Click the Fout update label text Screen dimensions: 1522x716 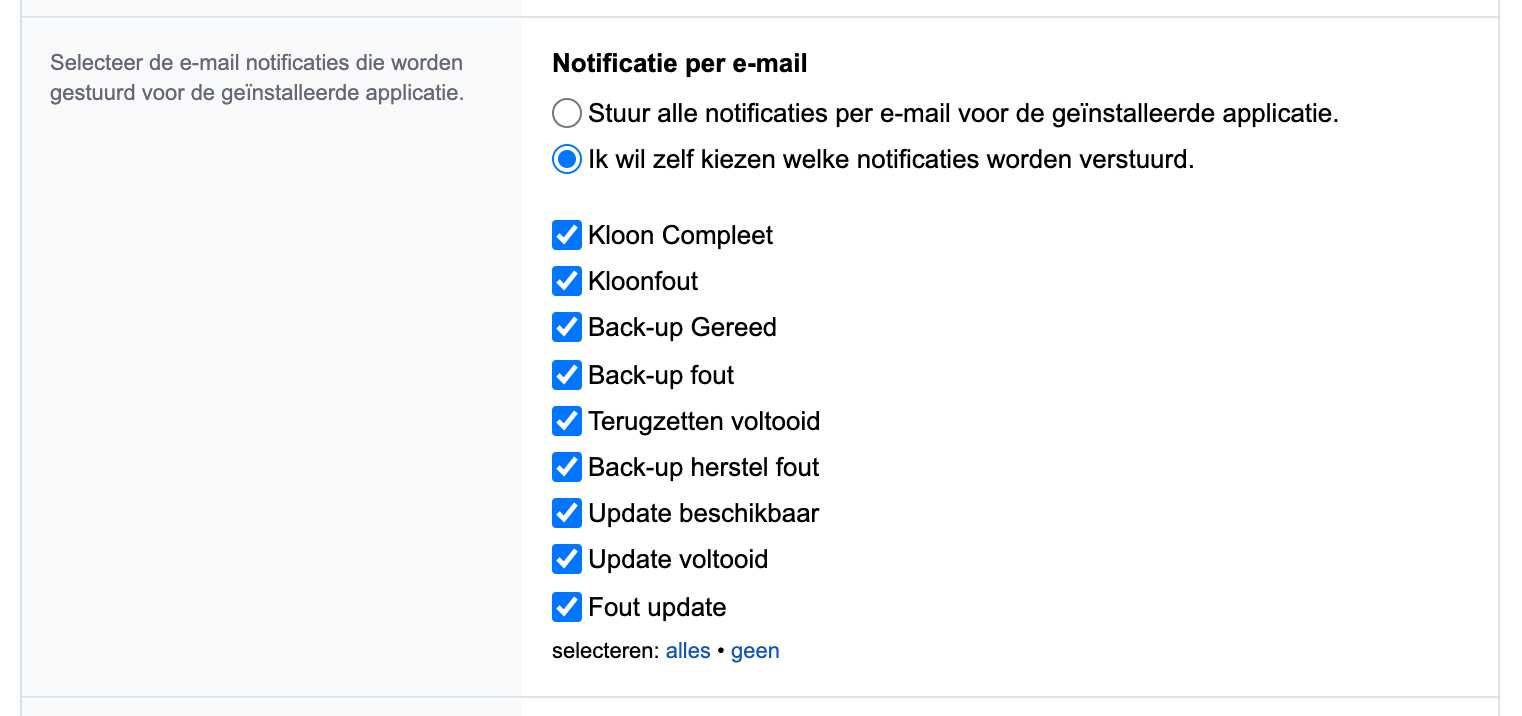point(657,607)
